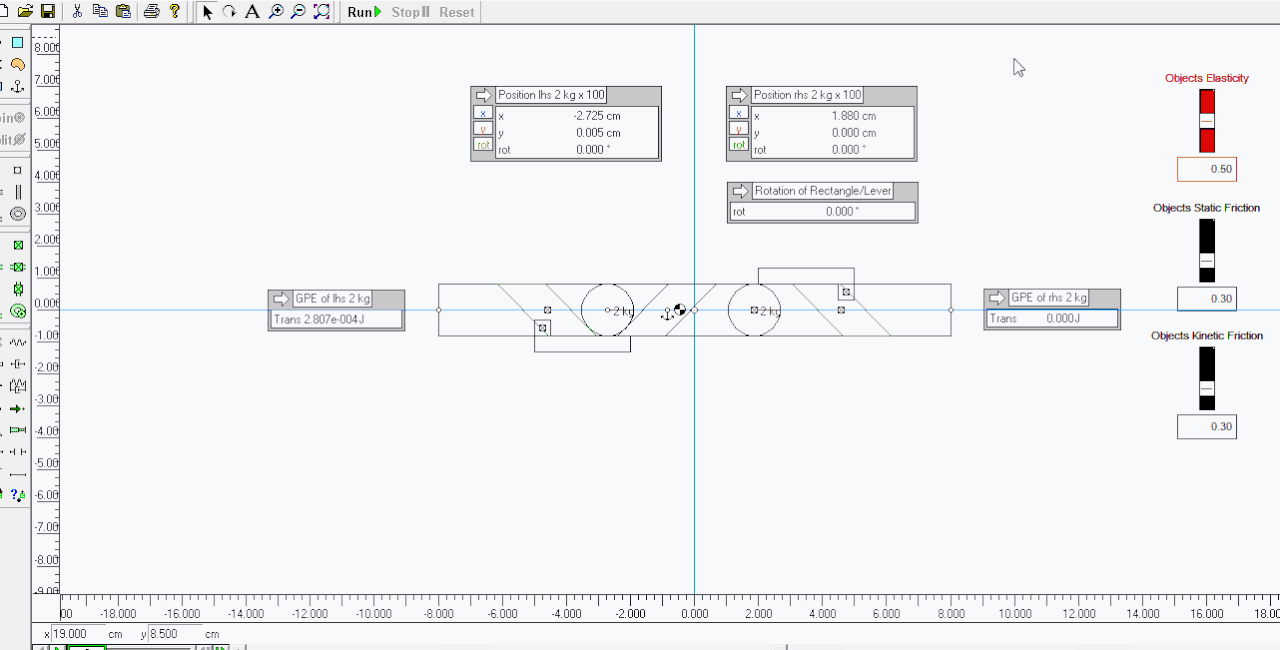Image resolution: width=1280 pixels, height=650 pixels.
Task: Open help with the question mark icon
Action: point(175,11)
